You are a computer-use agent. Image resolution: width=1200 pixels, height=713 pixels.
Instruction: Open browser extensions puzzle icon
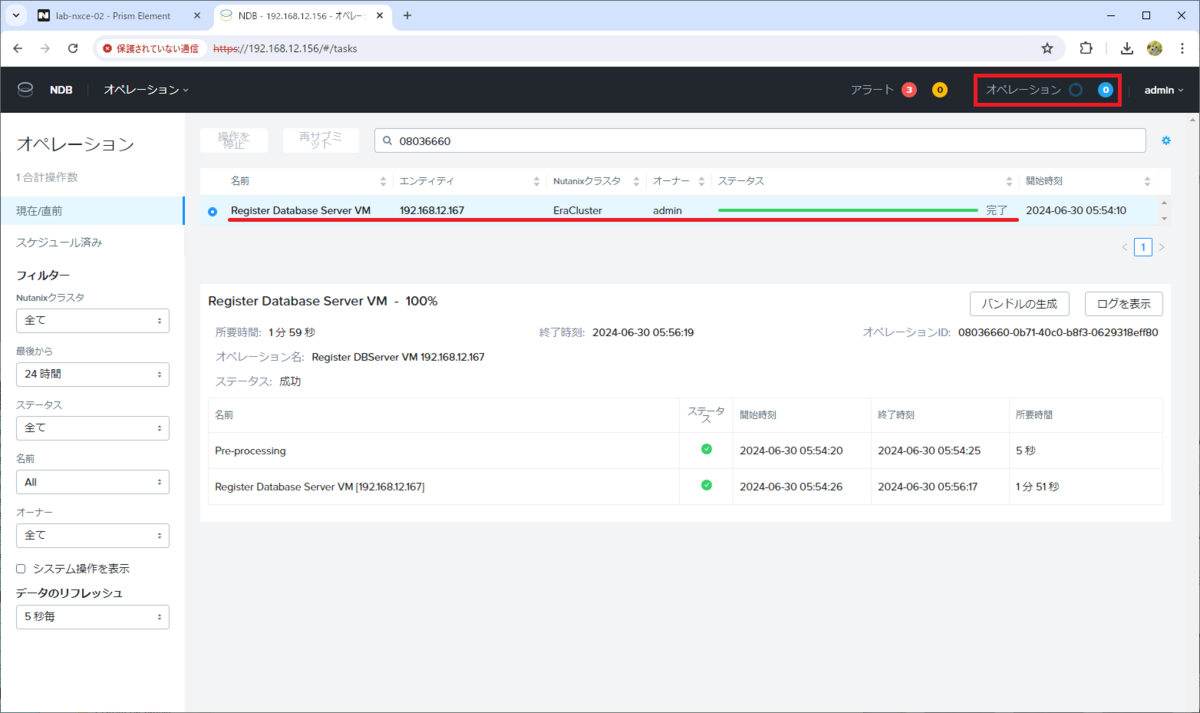[1086, 47]
